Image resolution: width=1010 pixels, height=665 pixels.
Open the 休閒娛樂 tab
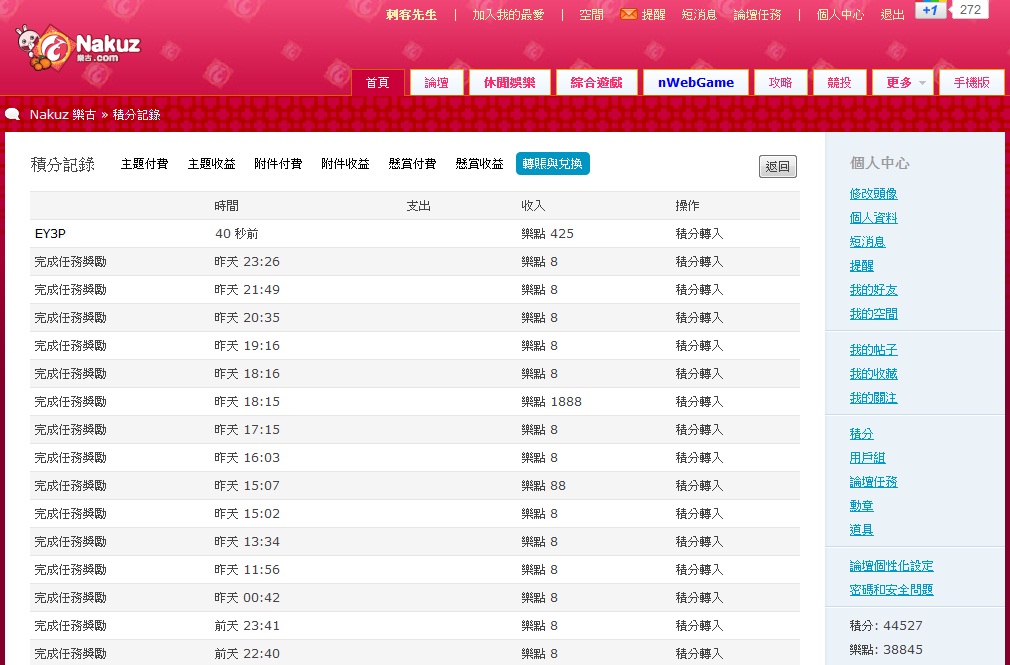510,82
